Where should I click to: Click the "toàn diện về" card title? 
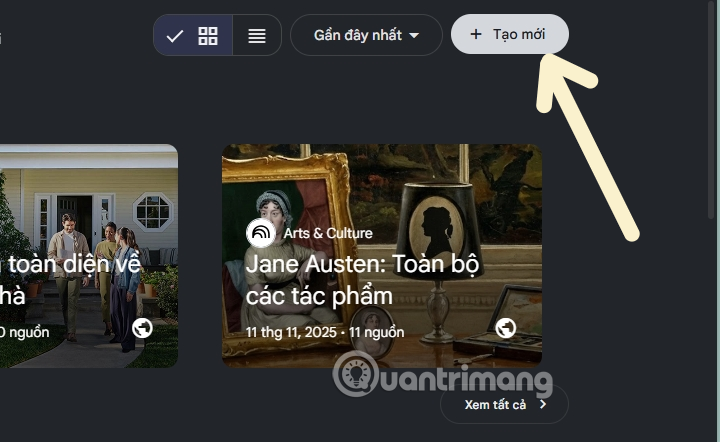coord(73,264)
